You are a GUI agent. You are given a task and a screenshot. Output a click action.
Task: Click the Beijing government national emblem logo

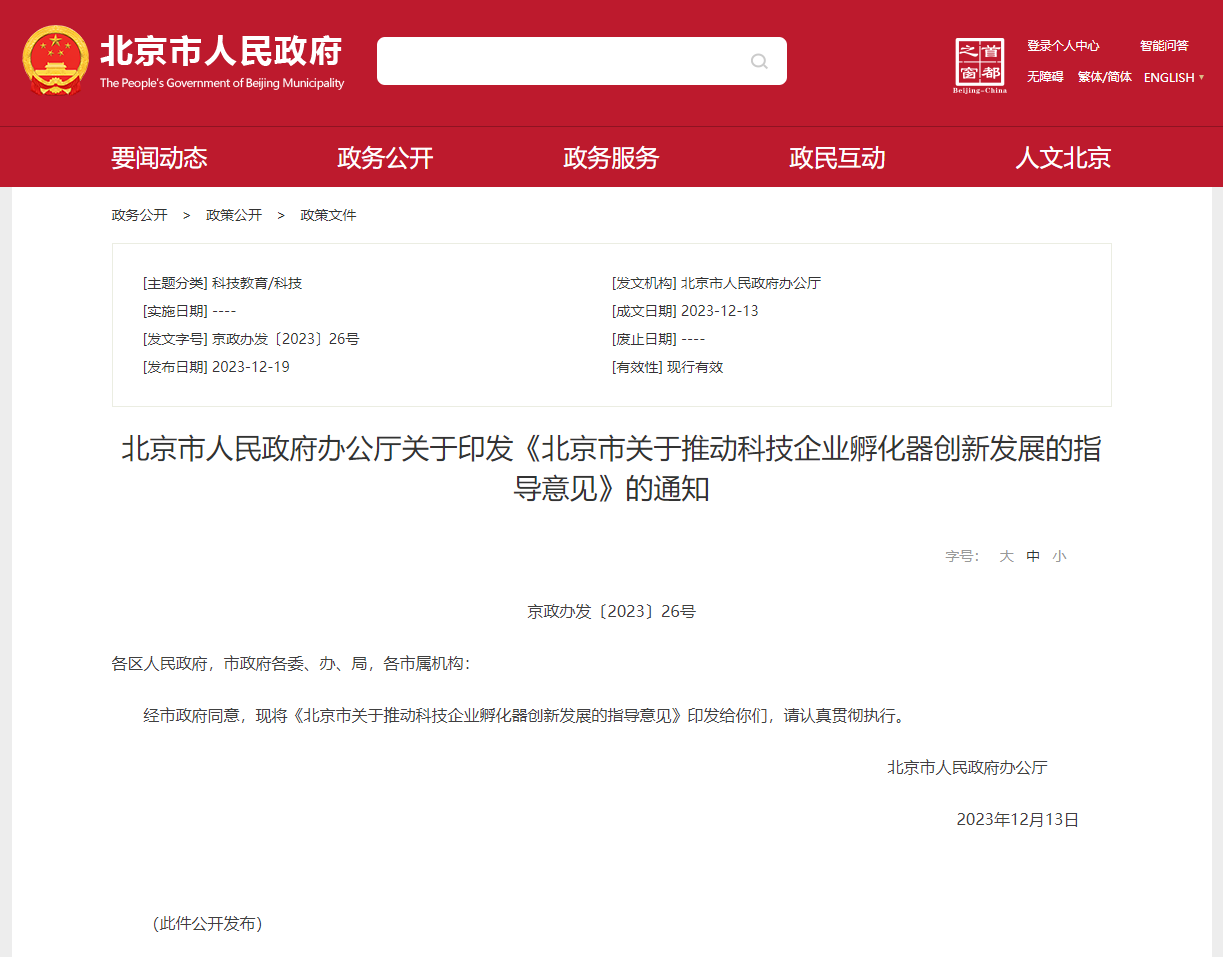56,60
